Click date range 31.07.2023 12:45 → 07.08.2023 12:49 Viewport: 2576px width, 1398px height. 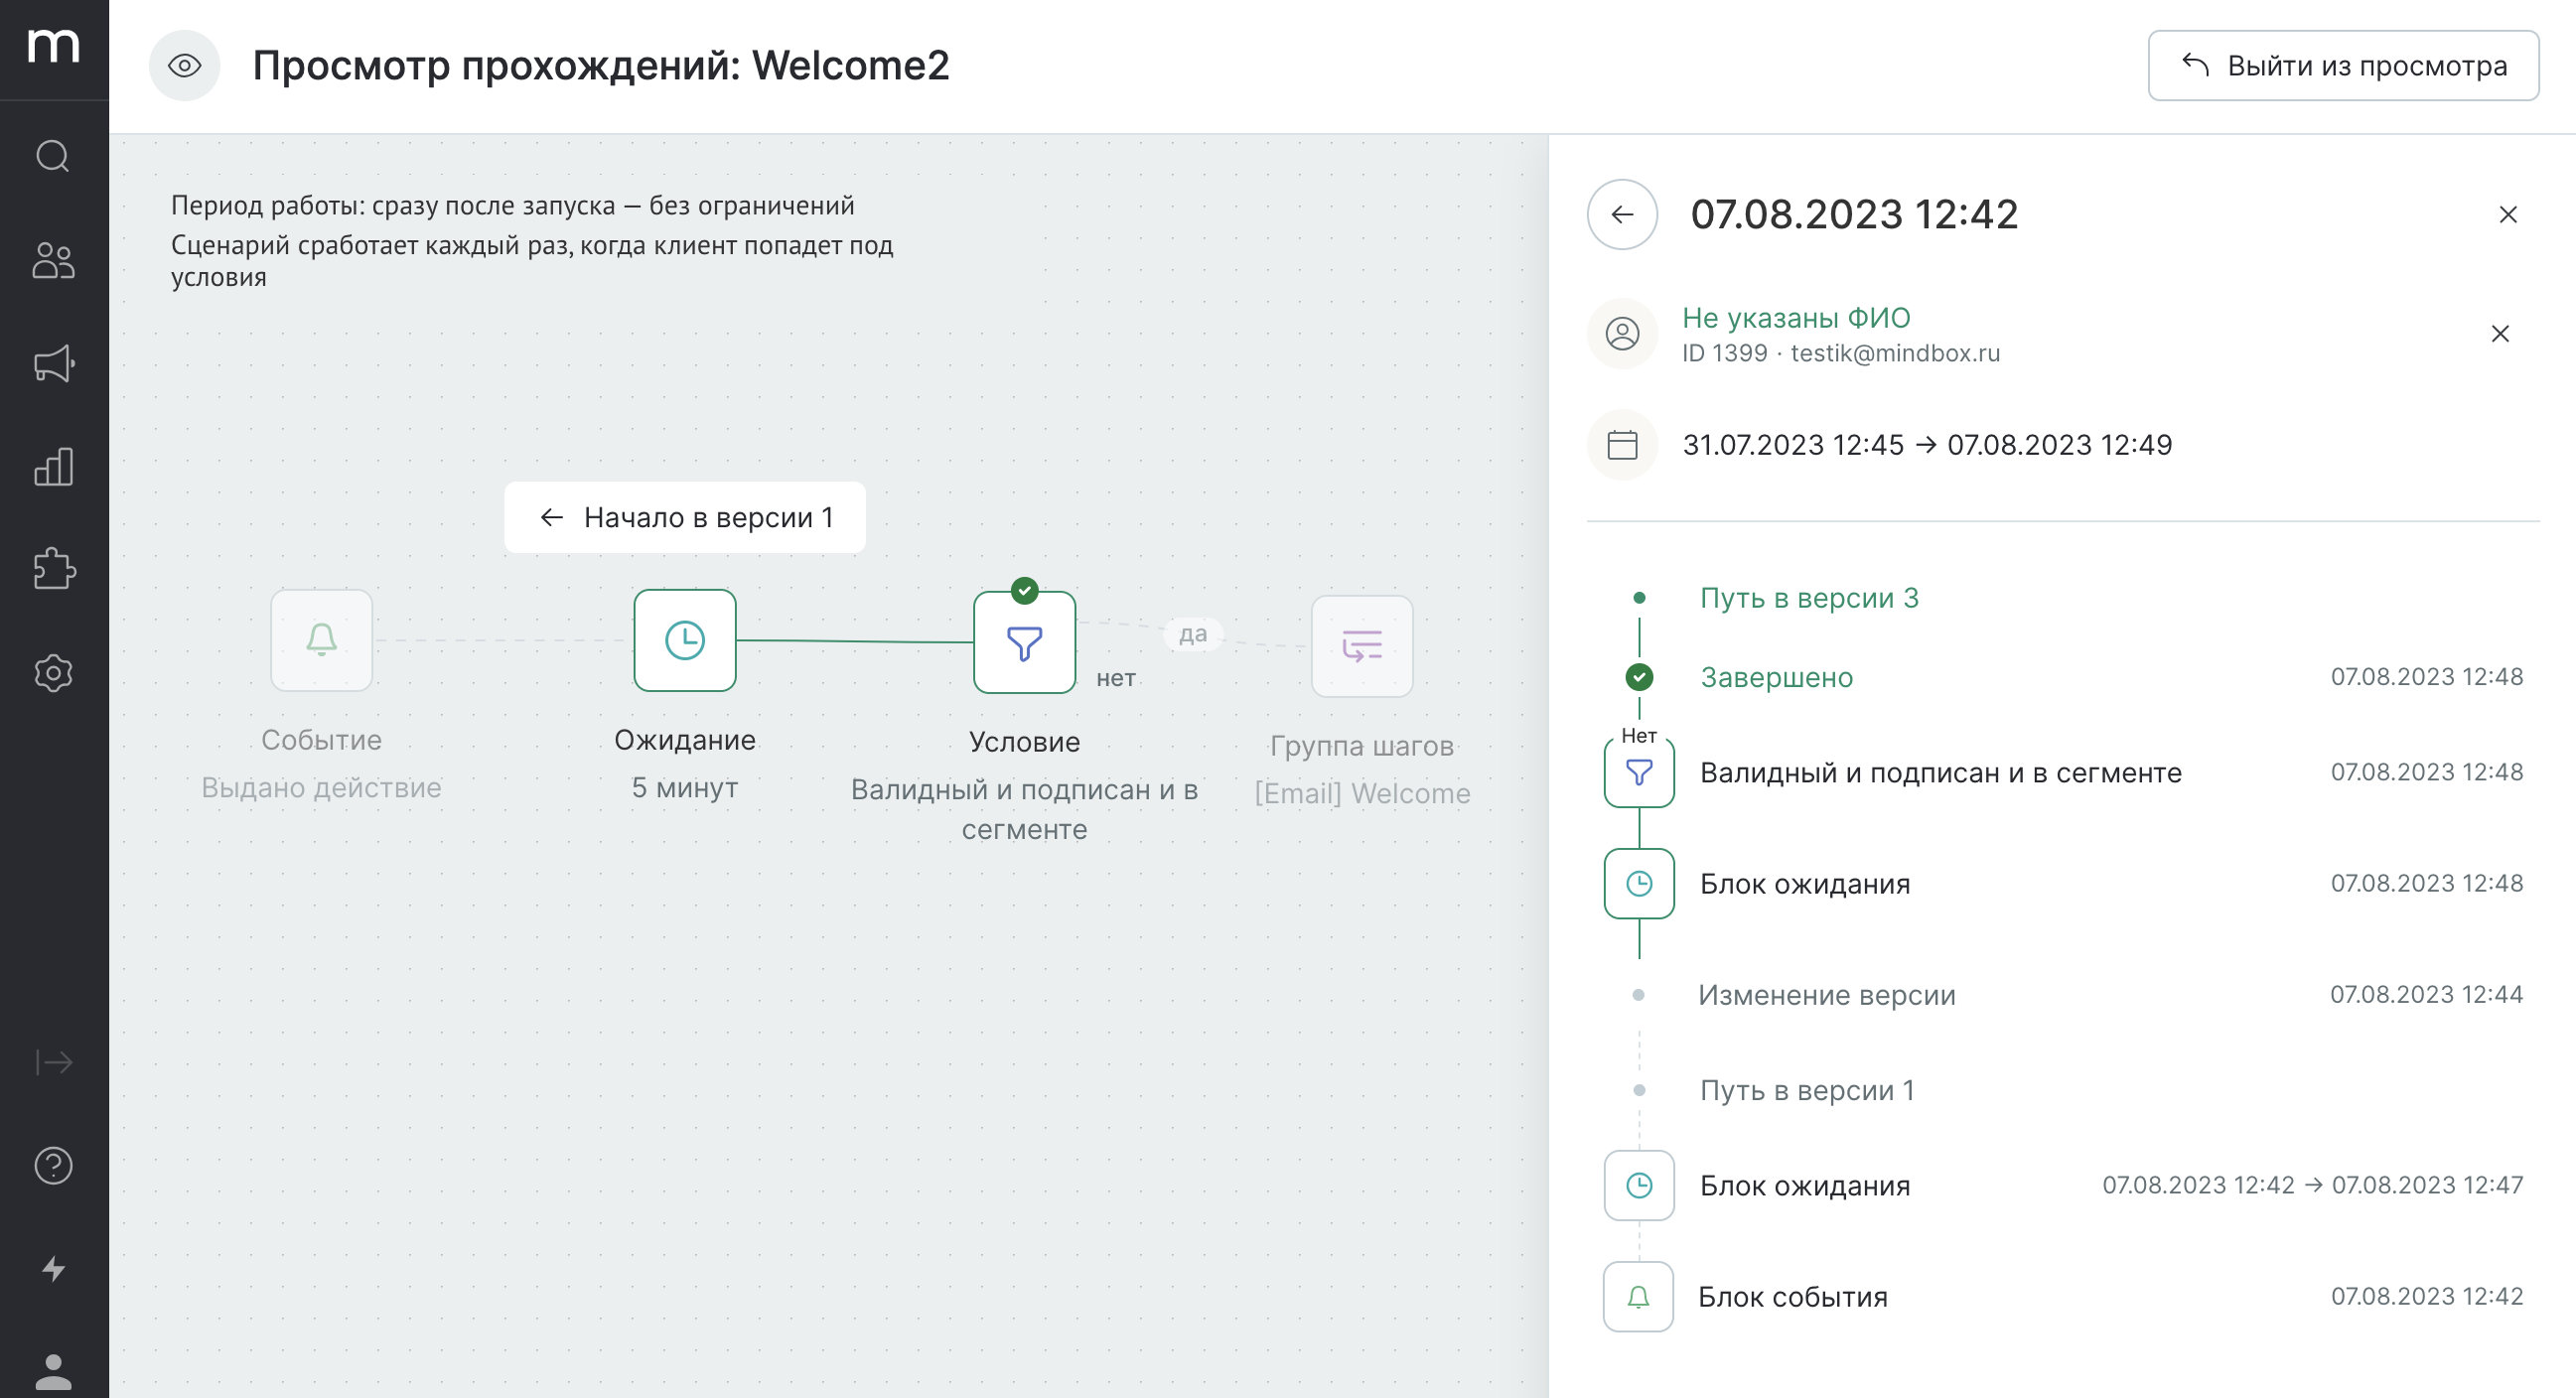click(x=1927, y=445)
